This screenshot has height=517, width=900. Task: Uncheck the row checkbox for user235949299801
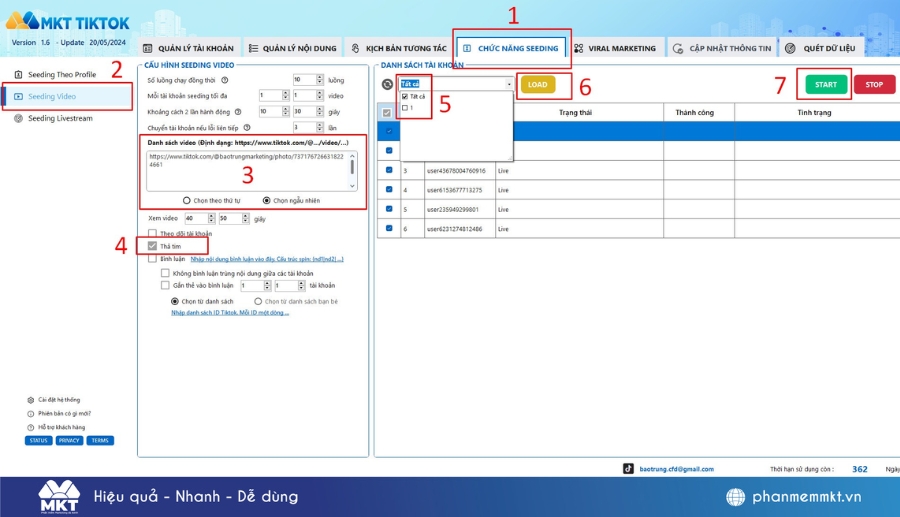click(389, 209)
